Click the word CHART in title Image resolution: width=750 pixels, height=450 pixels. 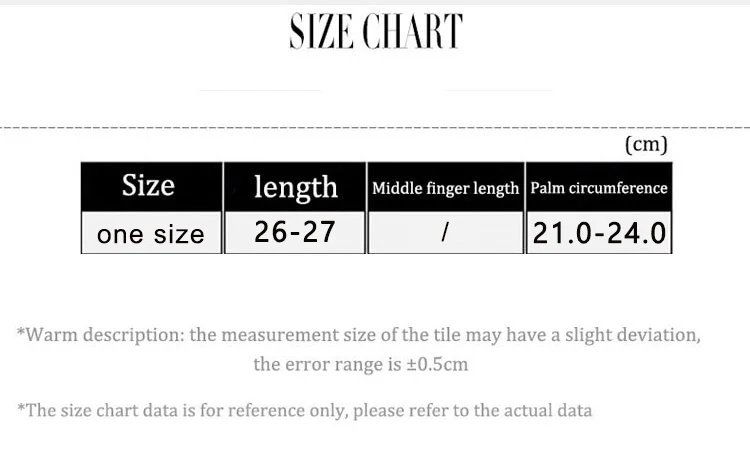(x=413, y=32)
